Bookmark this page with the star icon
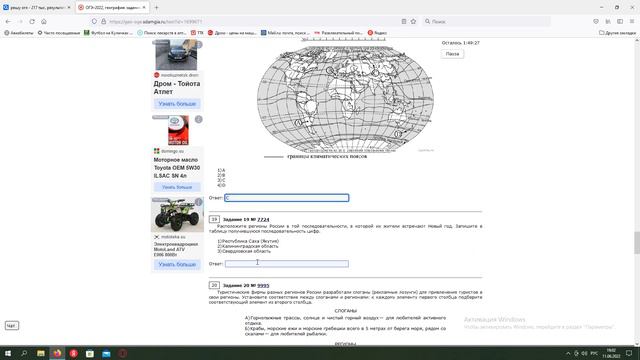 (413, 21)
